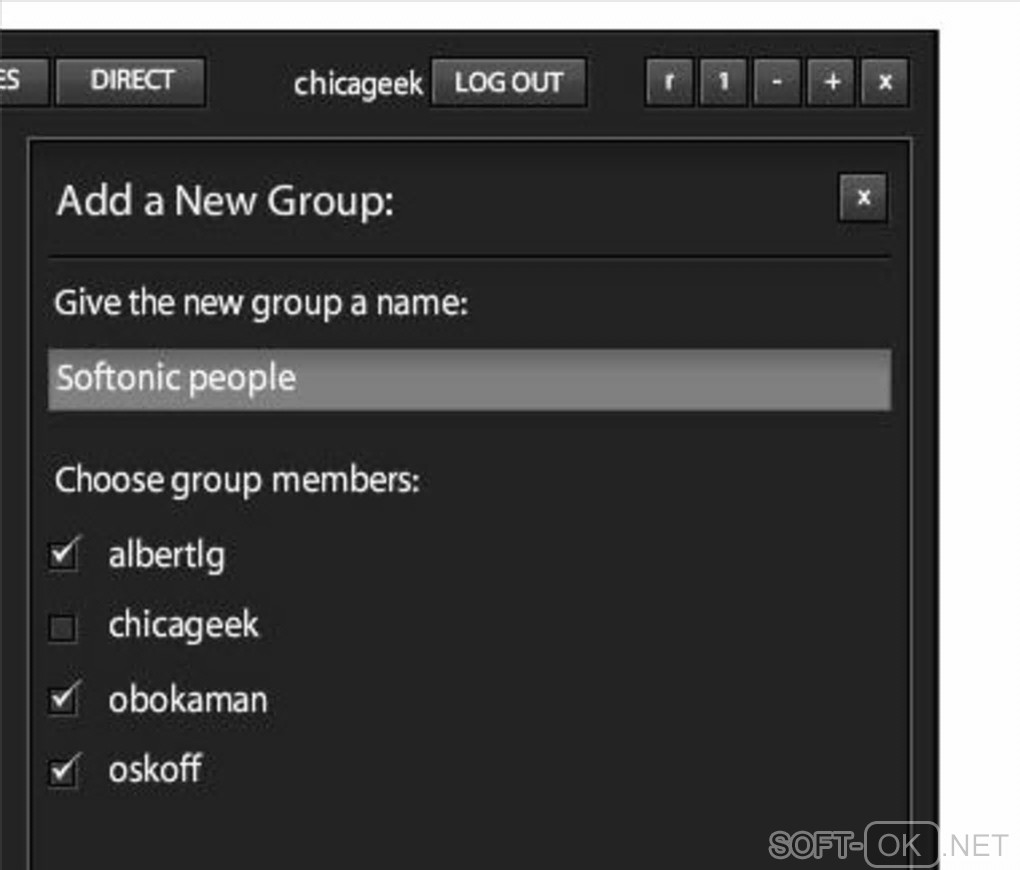Click the chicageek username next to LOG OUT
Screen dimensions: 1020x870
pos(358,84)
